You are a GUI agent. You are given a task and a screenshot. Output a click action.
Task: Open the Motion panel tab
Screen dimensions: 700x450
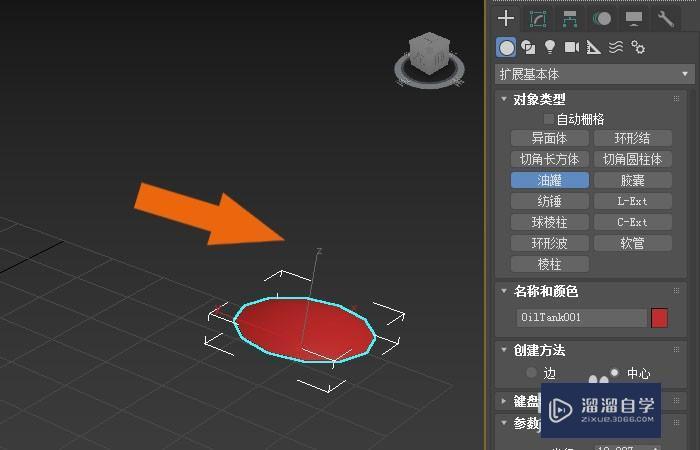[x=602, y=19]
